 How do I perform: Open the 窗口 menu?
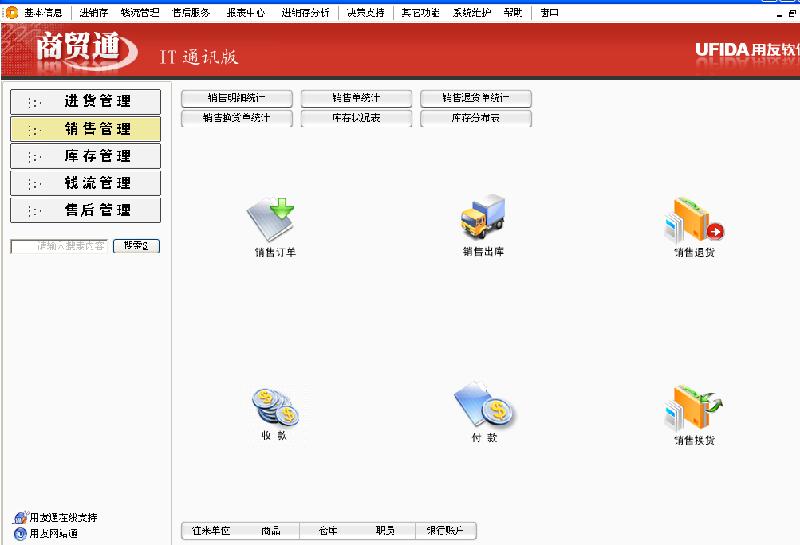click(x=549, y=13)
